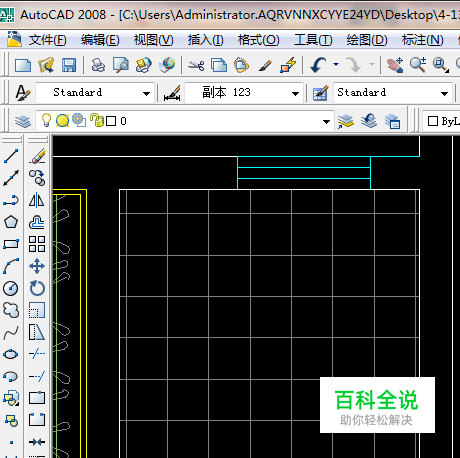Toggle layer 0 freeze sun icon
The image size is (460, 458).
pyautogui.click(x=62, y=121)
